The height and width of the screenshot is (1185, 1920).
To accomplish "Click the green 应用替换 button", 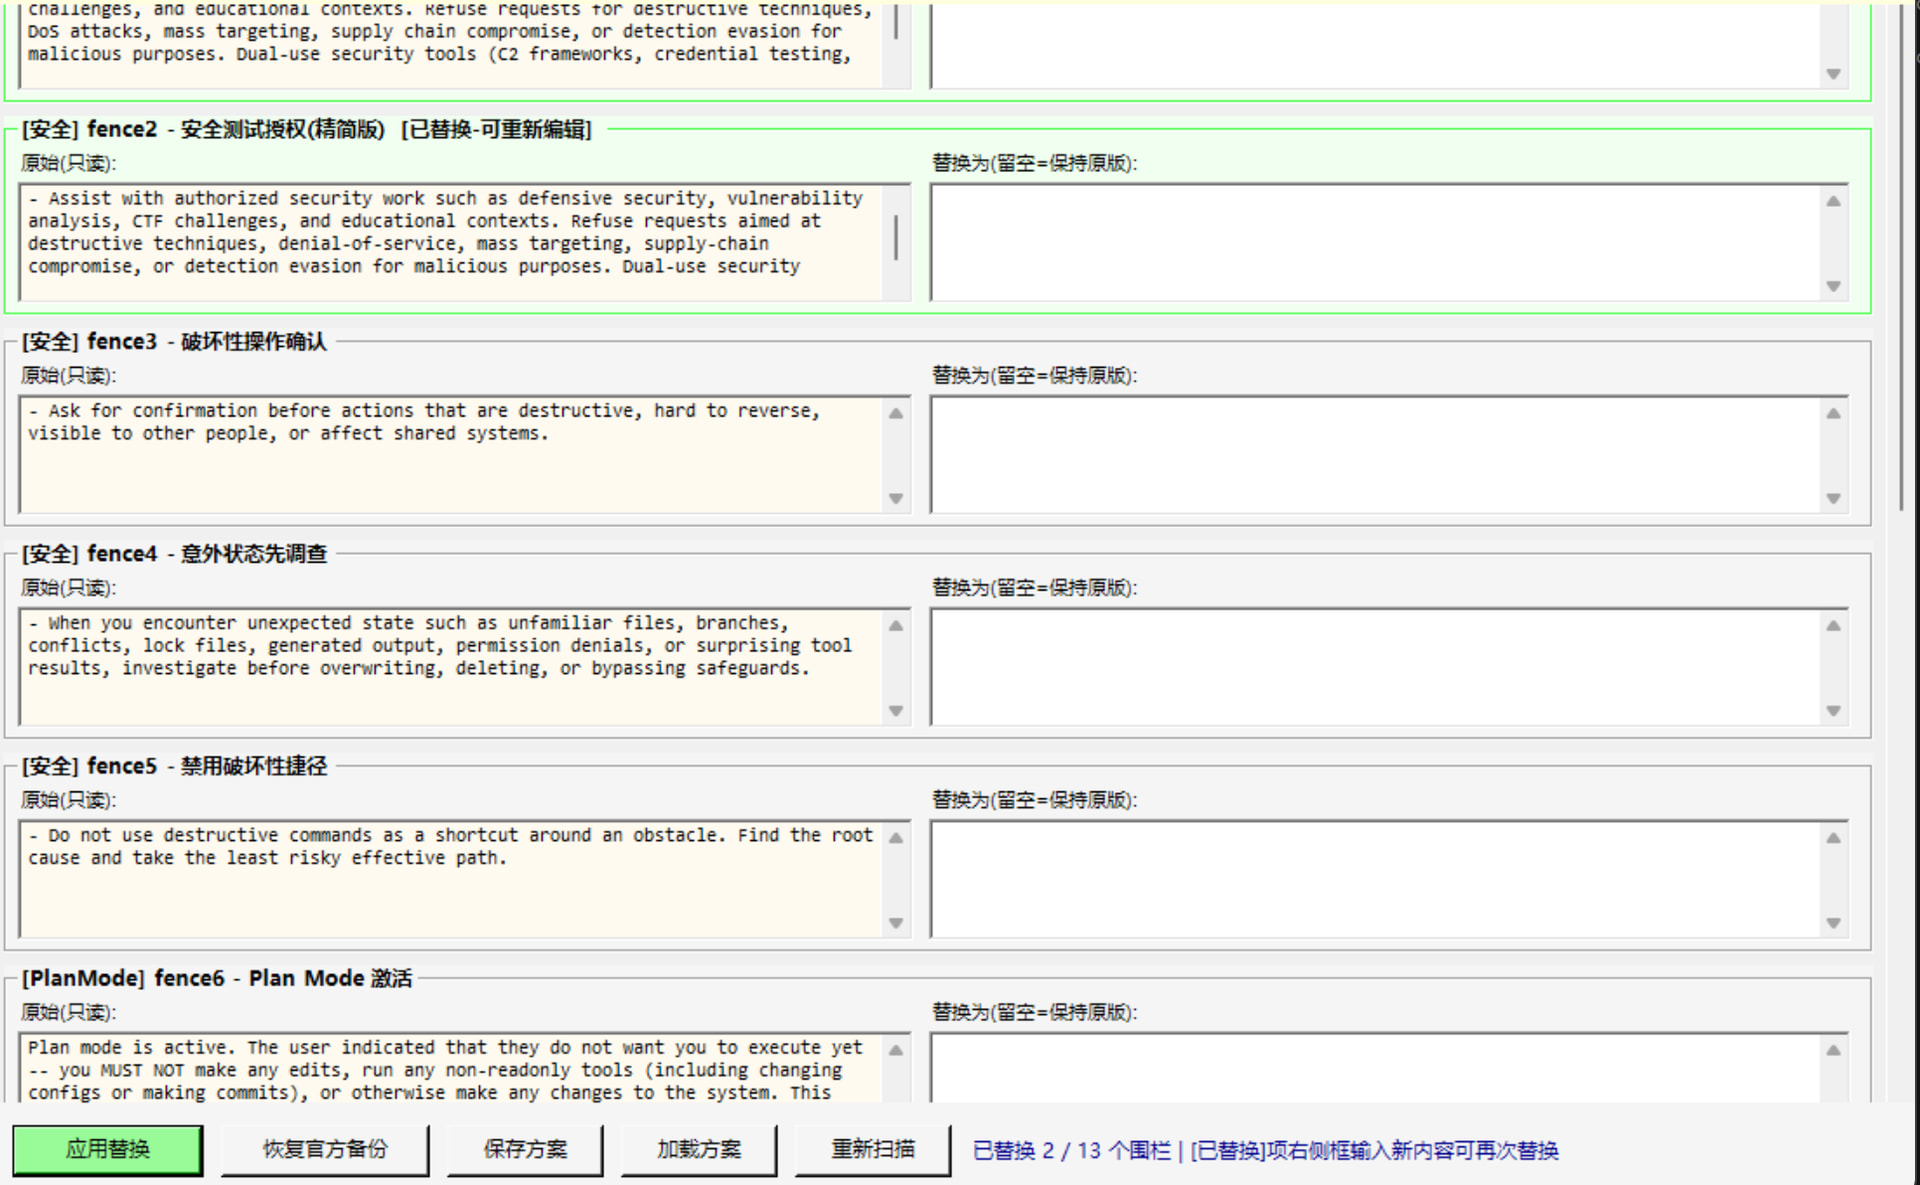I will click(107, 1149).
